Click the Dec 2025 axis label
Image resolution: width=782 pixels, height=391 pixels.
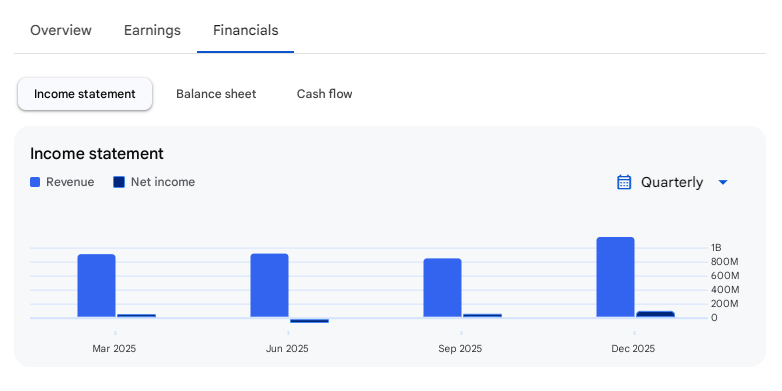click(x=633, y=349)
